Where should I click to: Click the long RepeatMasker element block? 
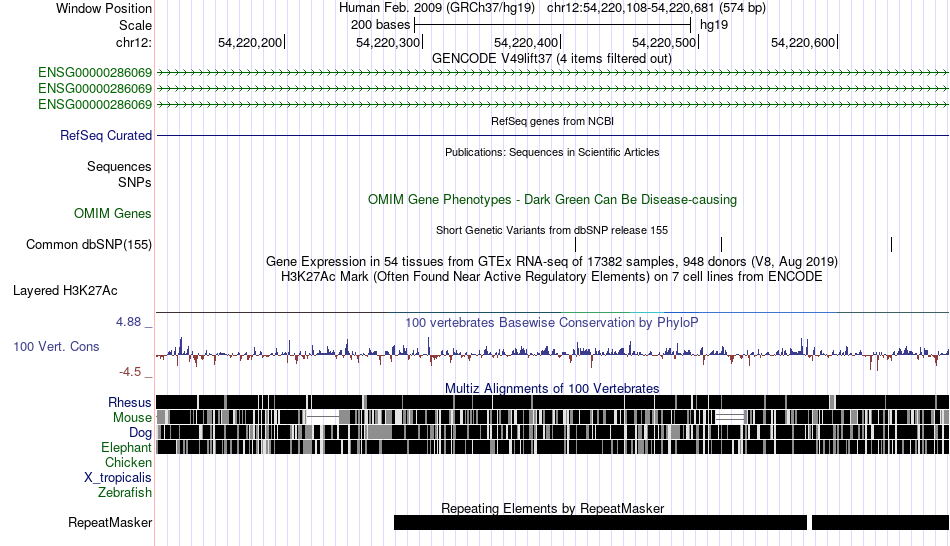[600, 522]
